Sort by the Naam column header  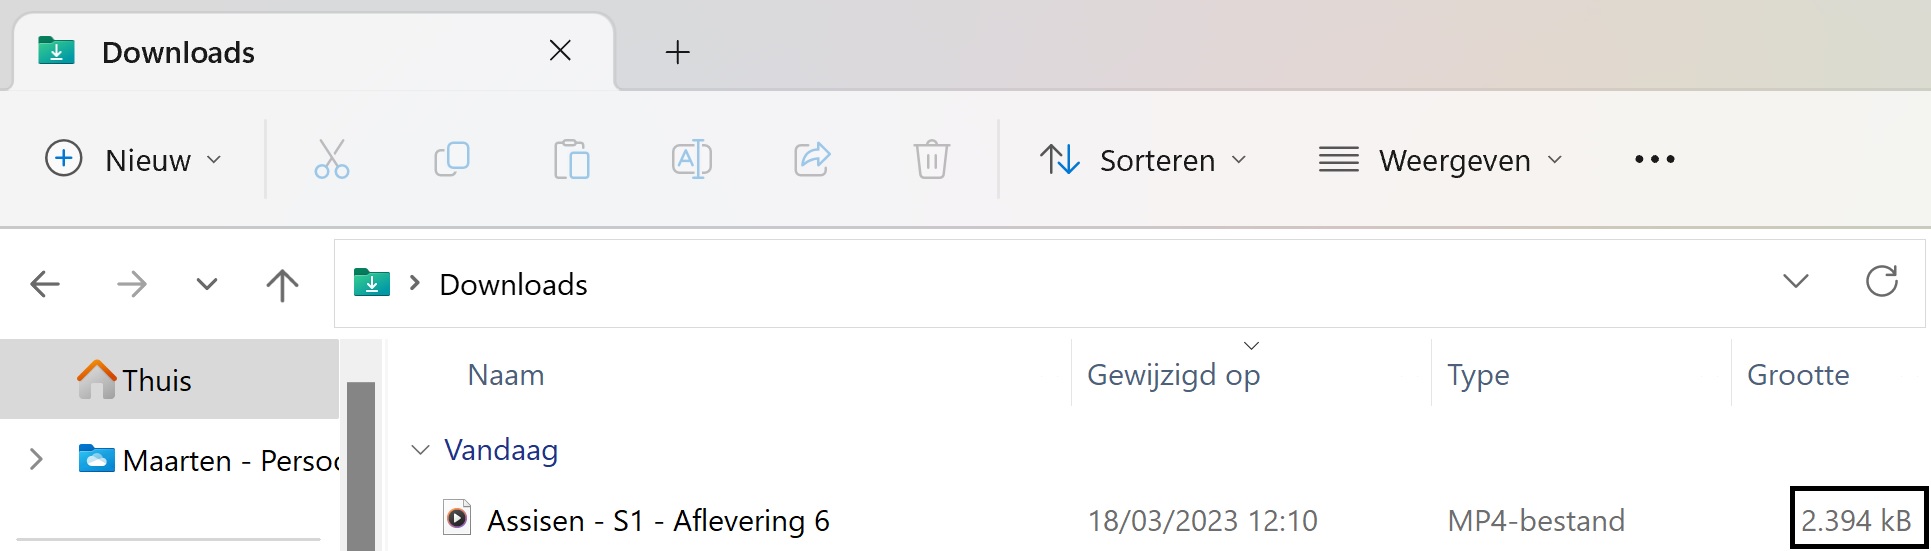coord(506,375)
